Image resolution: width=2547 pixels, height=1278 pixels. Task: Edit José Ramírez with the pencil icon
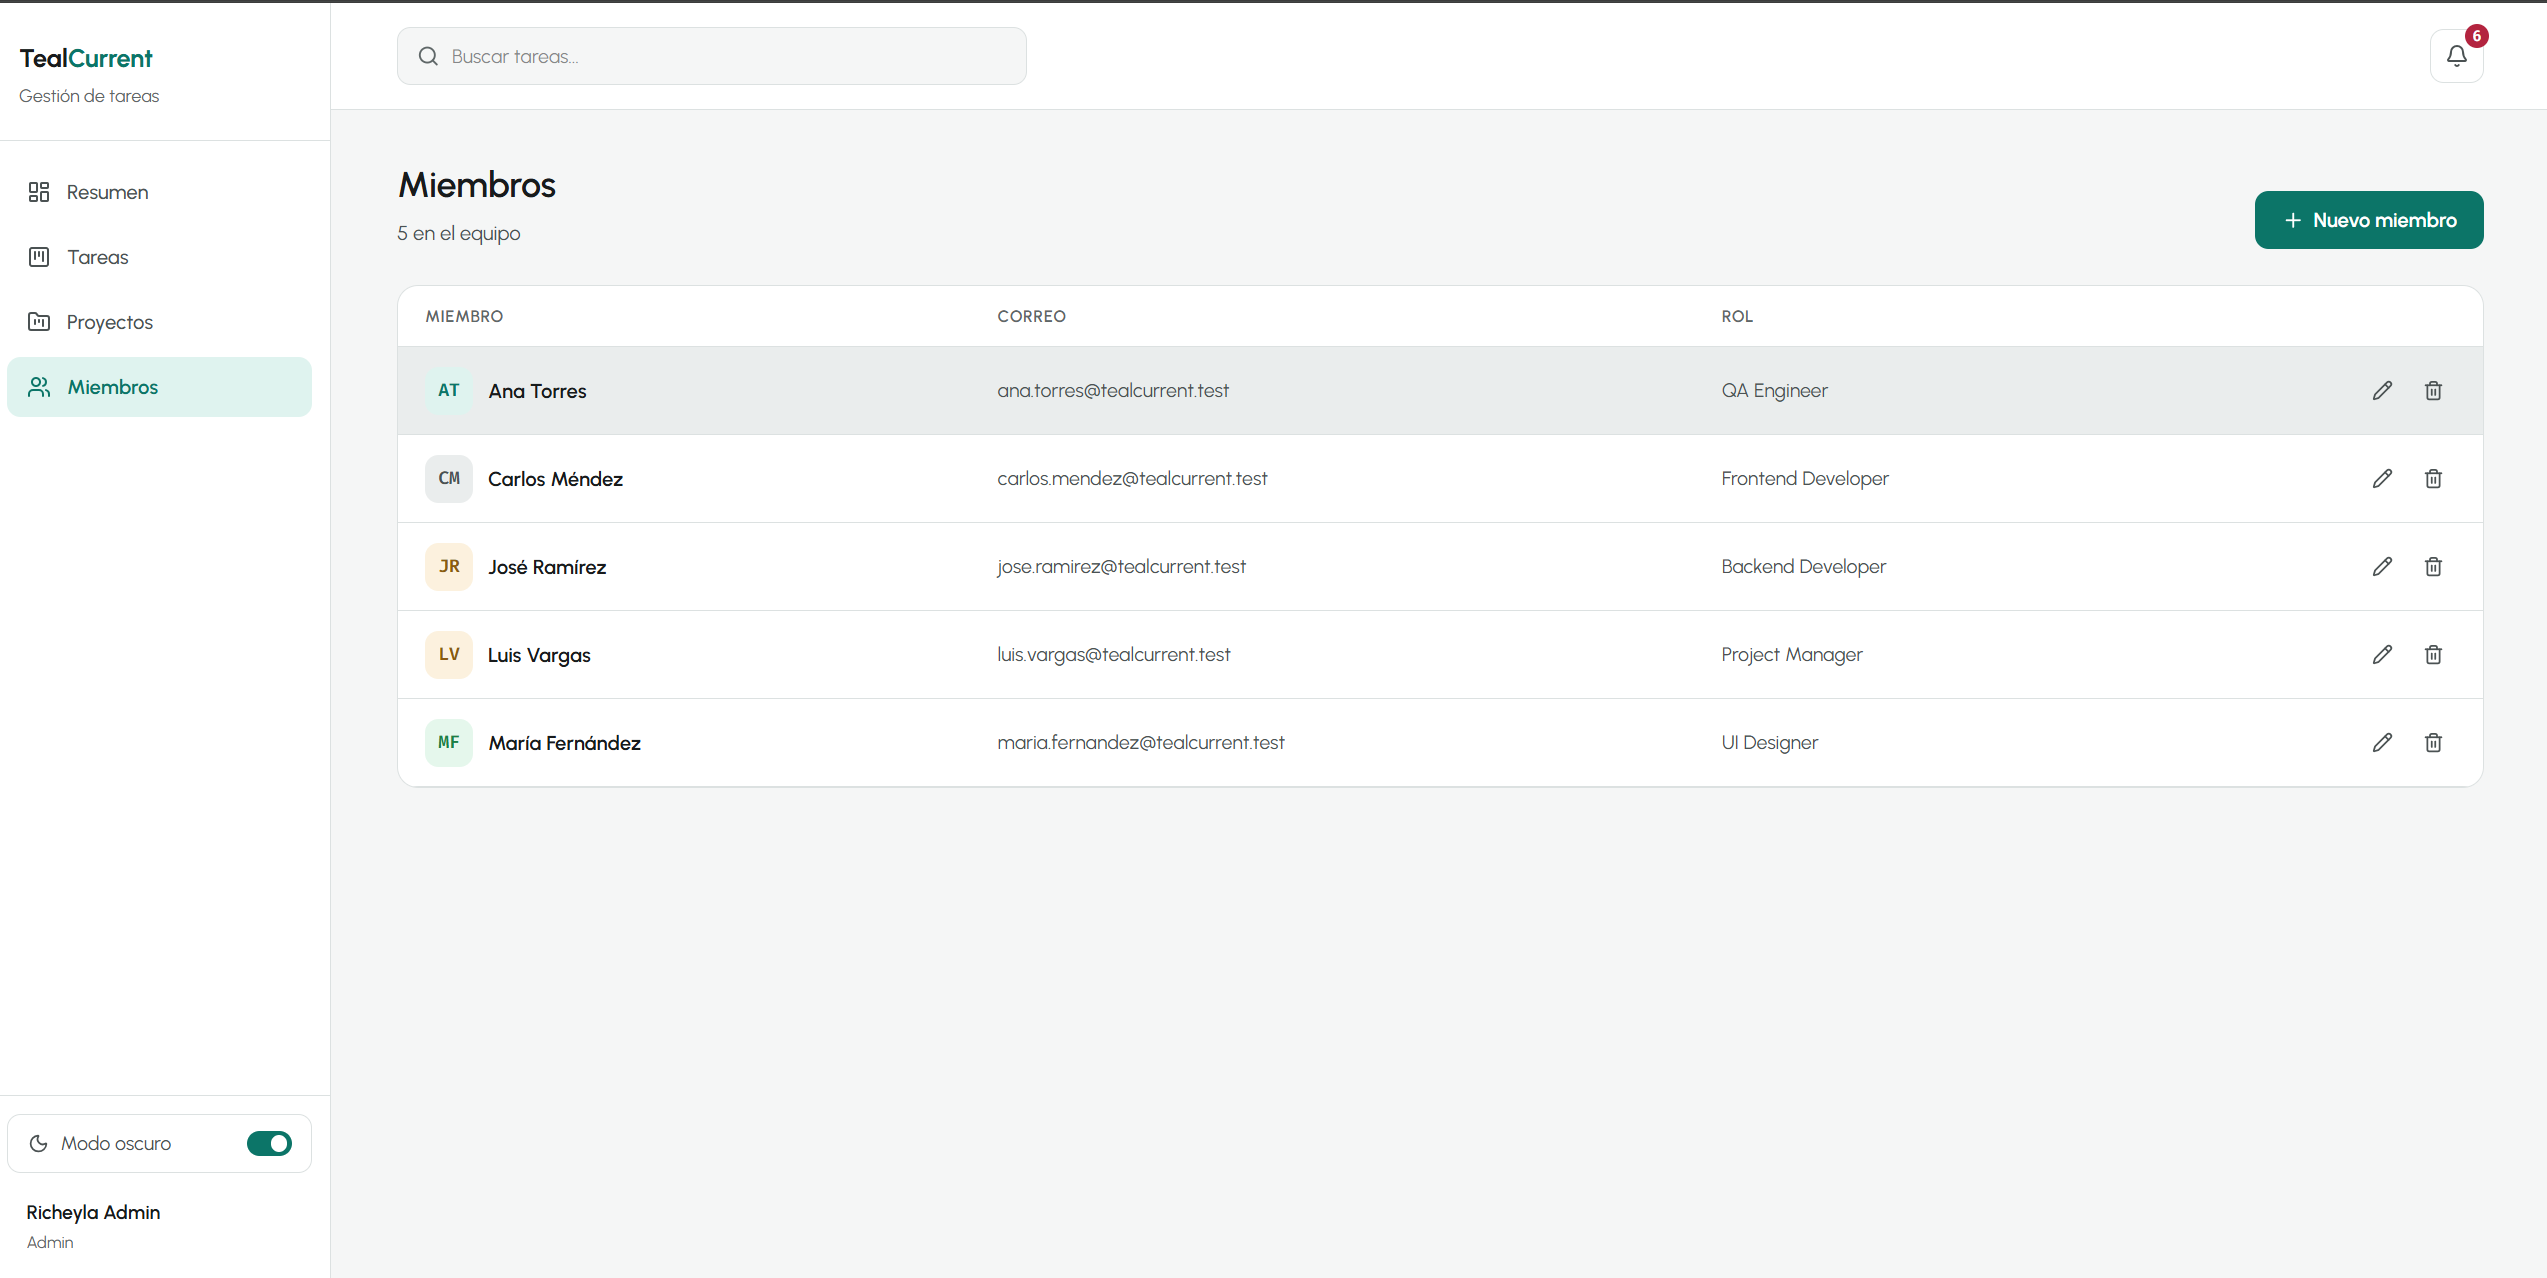pyautogui.click(x=2382, y=567)
